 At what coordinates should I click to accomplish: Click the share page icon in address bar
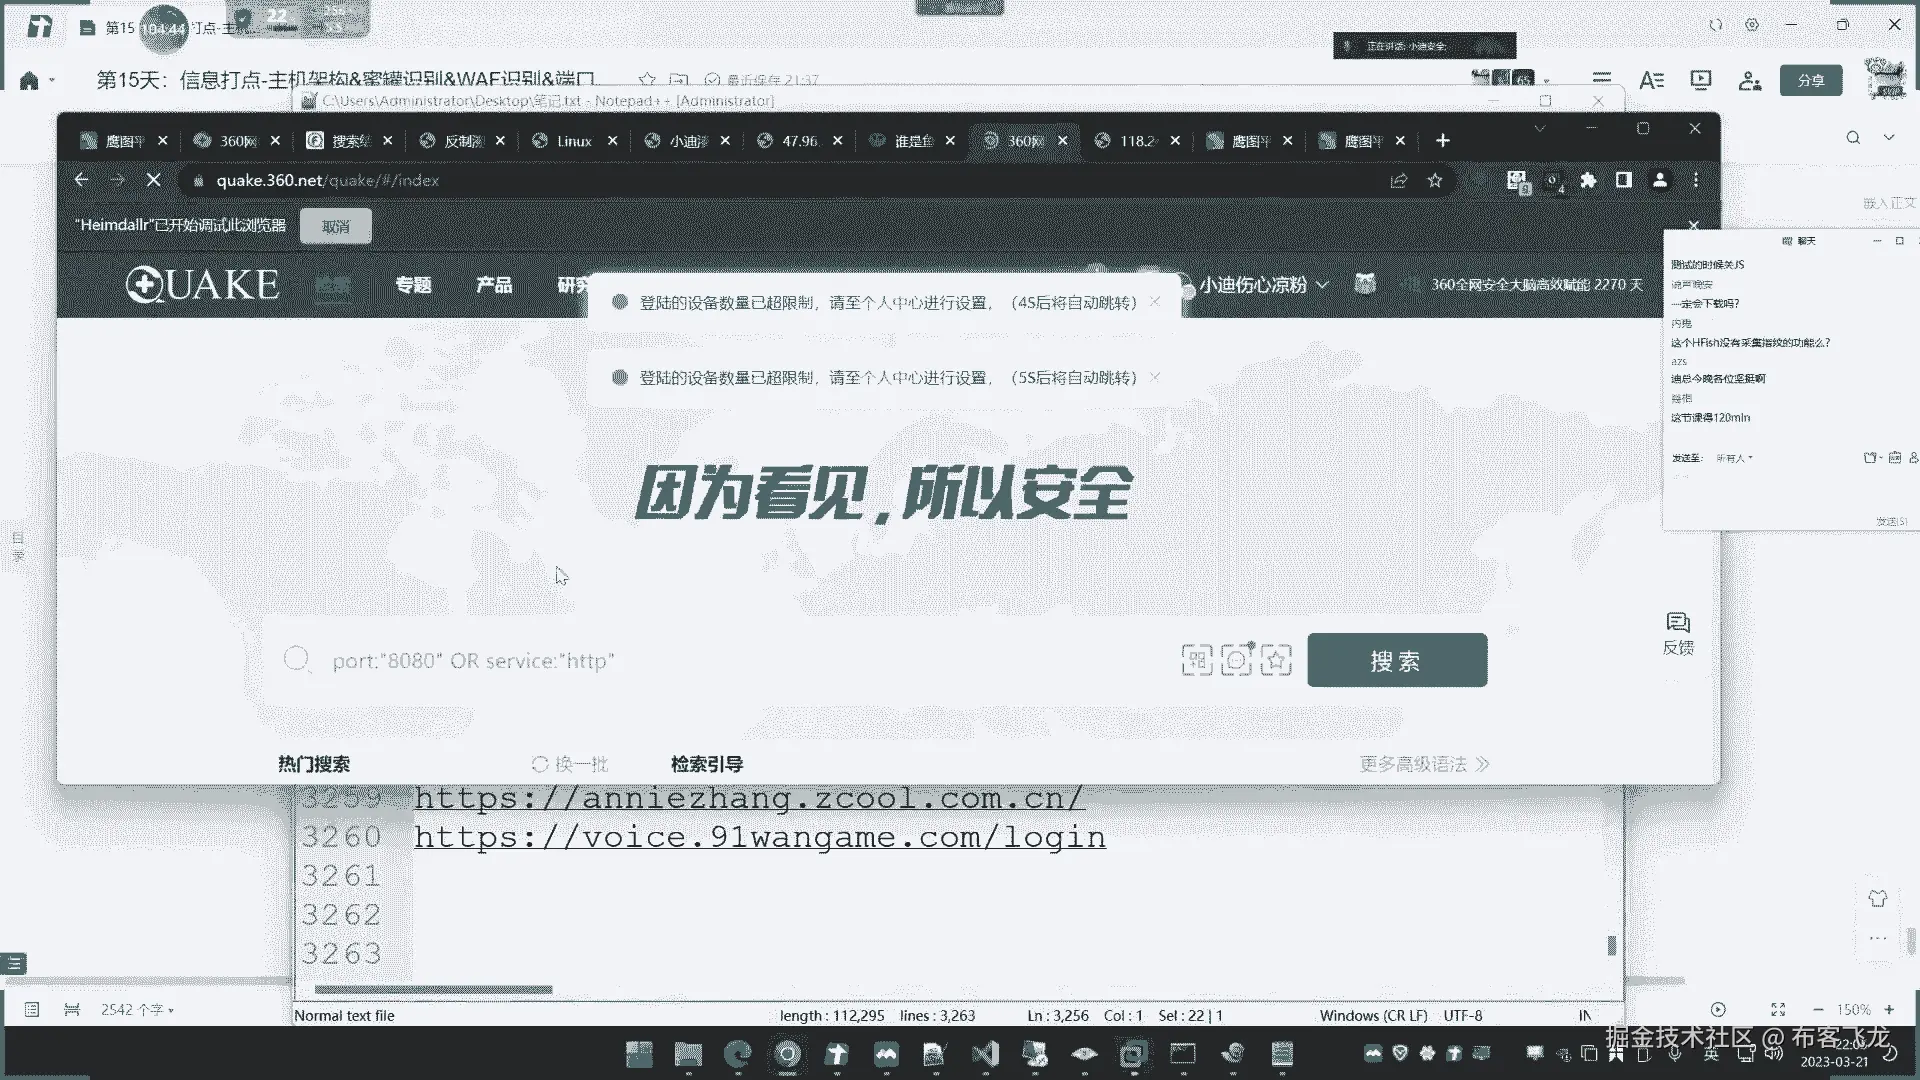[x=1398, y=180]
